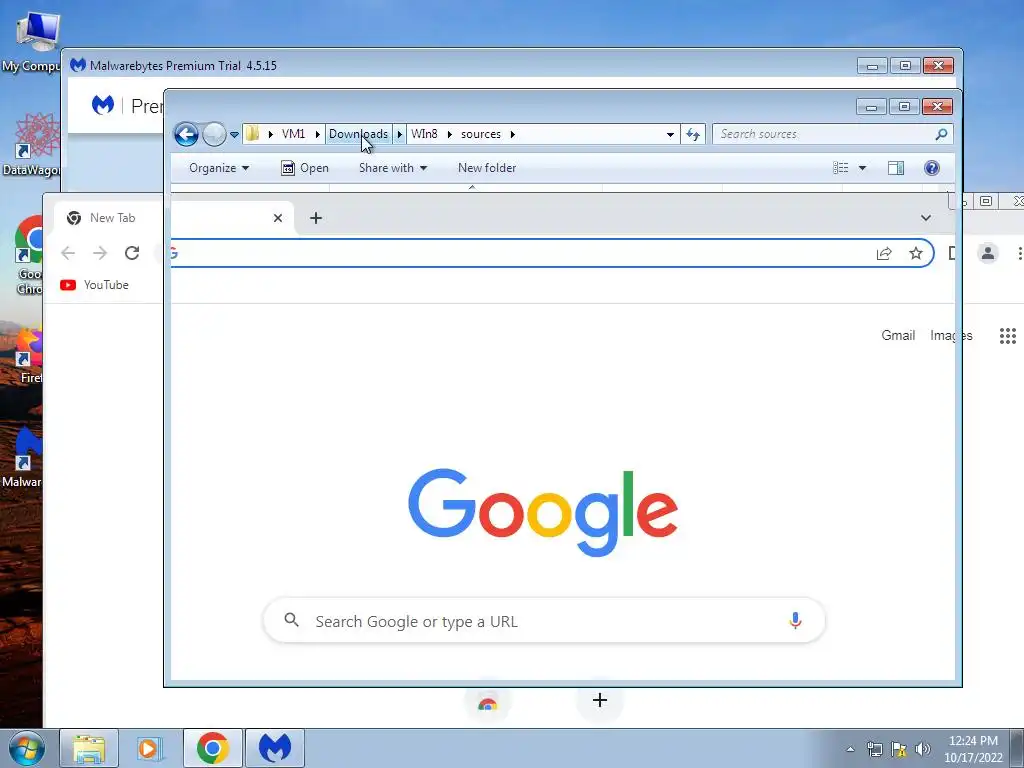Open Action Center flag icon
The width and height of the screenshot is (1024, 768).
tap(899, 749)
